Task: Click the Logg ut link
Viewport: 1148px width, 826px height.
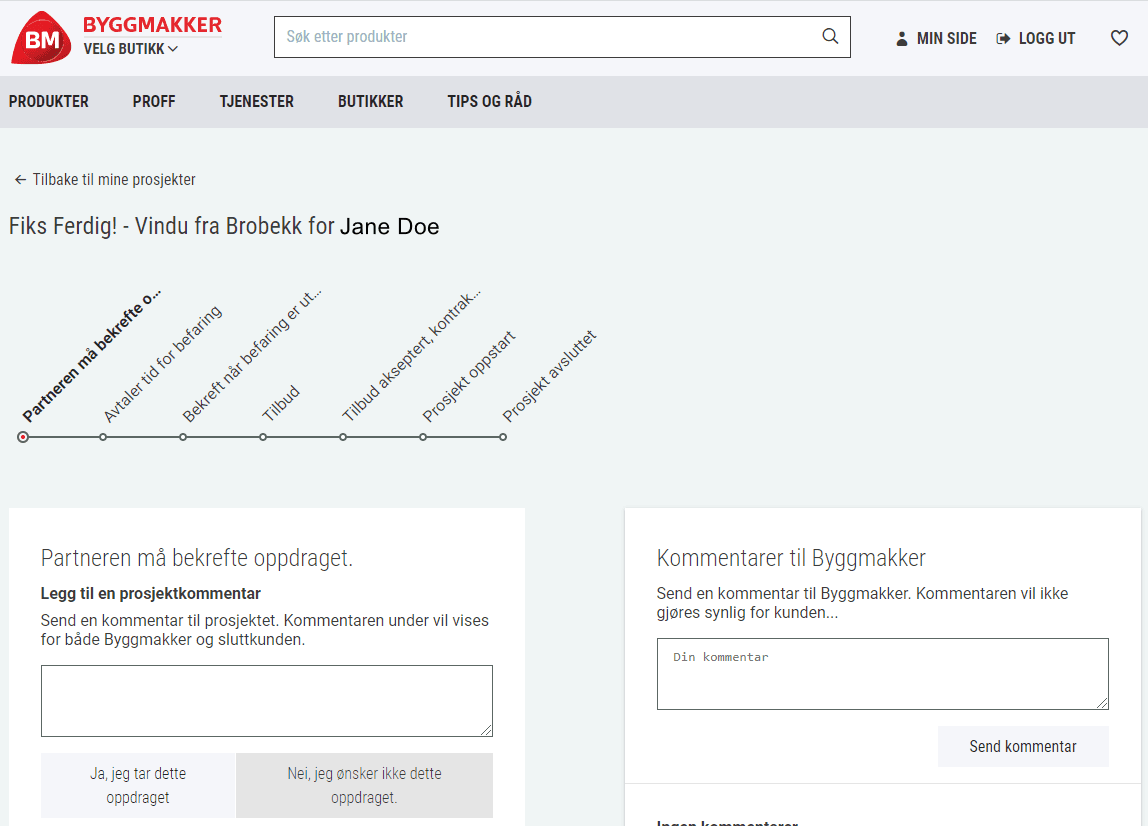Action: tap(1036, 39)
